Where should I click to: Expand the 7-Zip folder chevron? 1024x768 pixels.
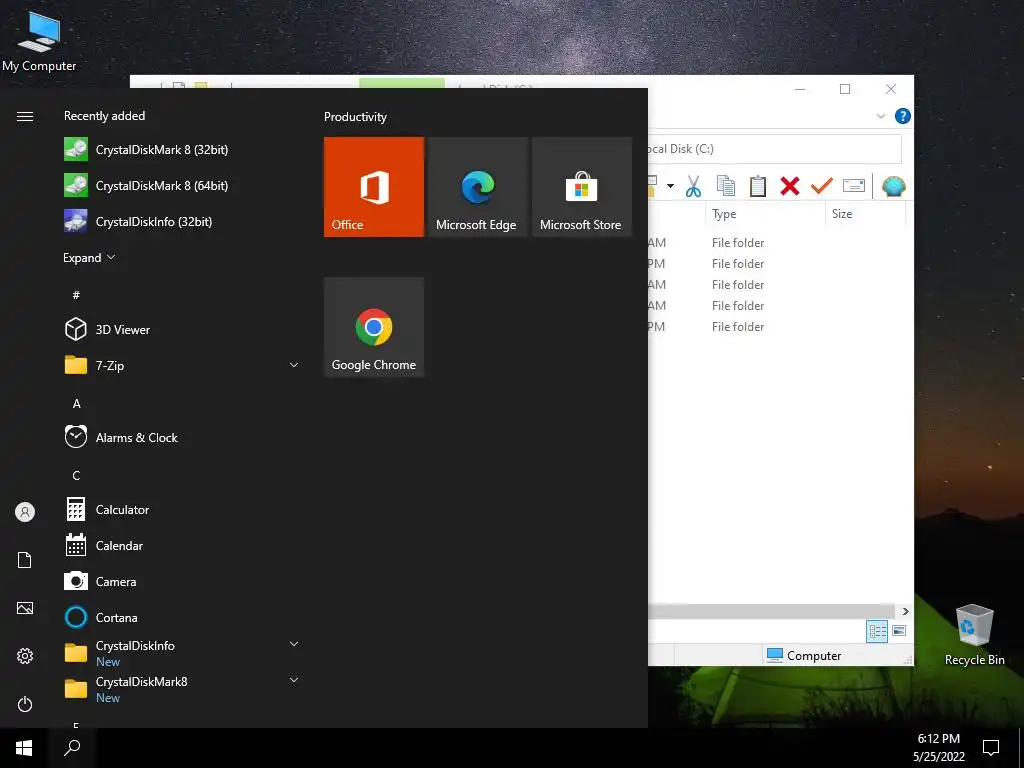pyautogui.click(x=294, y=365)
